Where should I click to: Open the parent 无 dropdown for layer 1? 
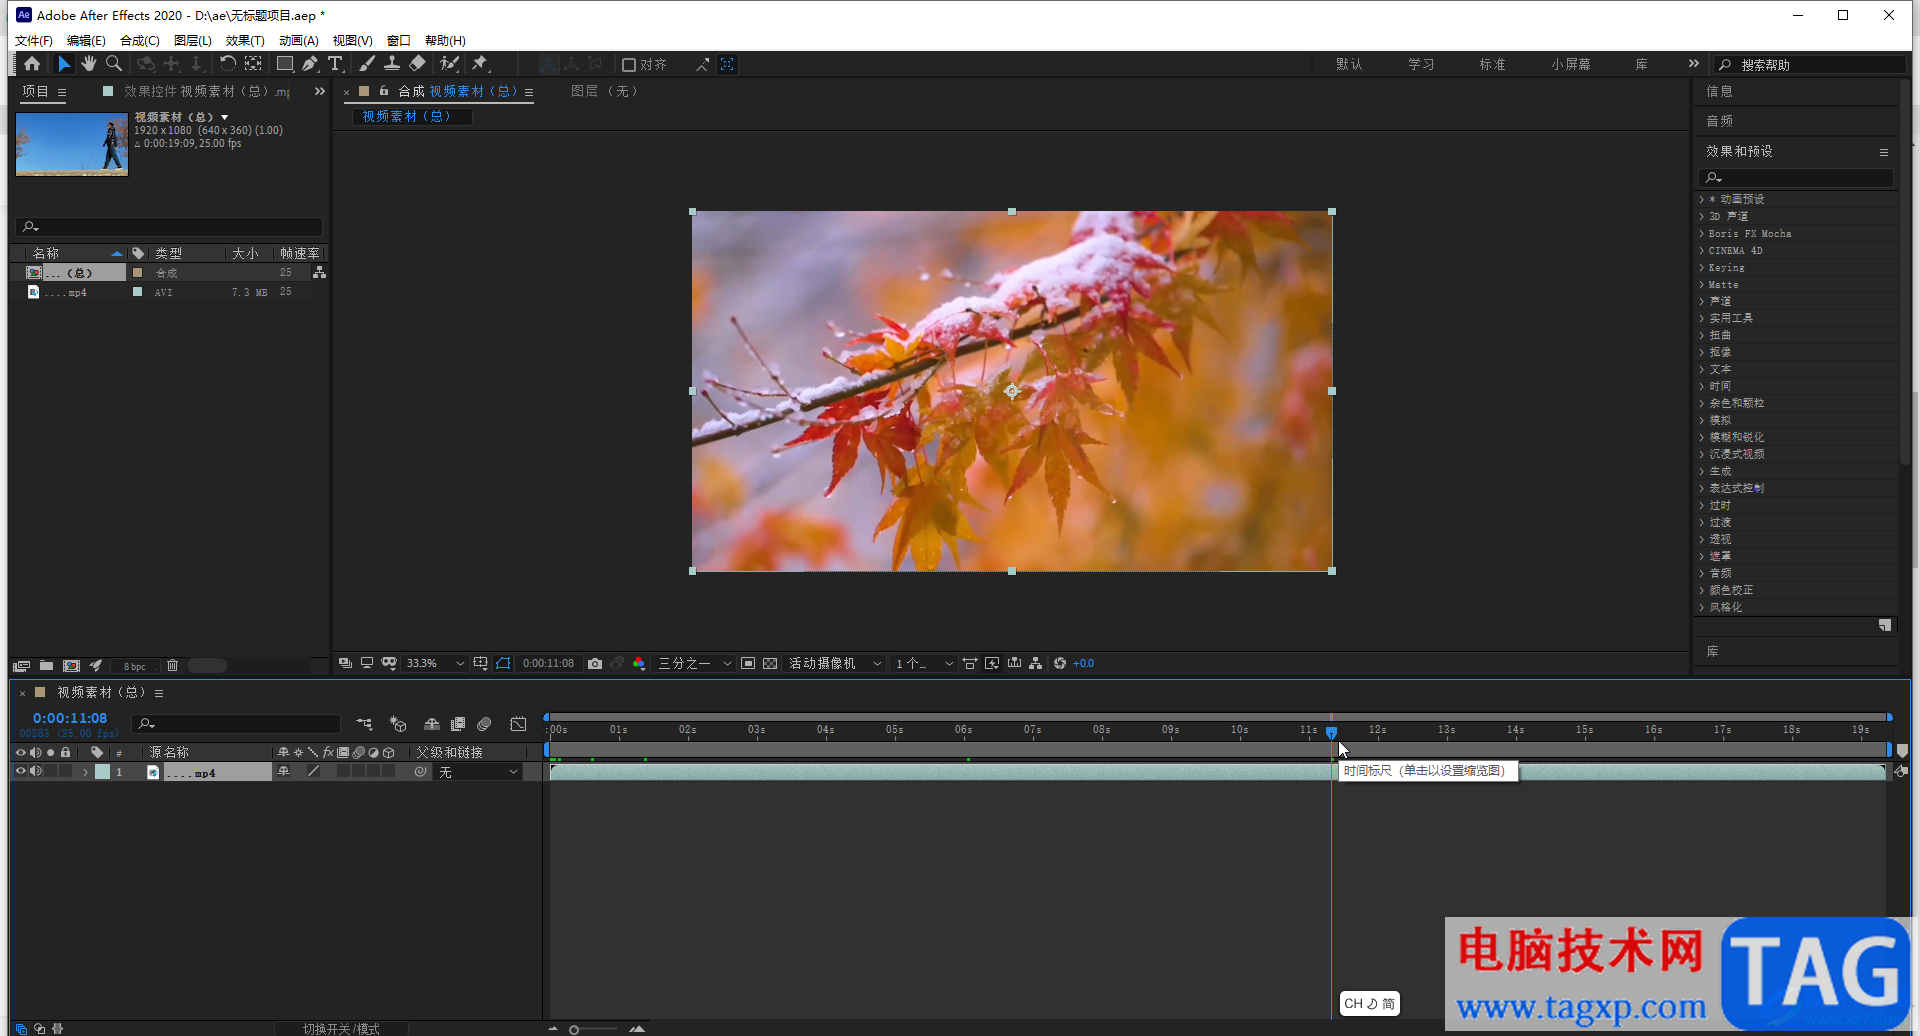pyautogui.click(x=478, y=771)
